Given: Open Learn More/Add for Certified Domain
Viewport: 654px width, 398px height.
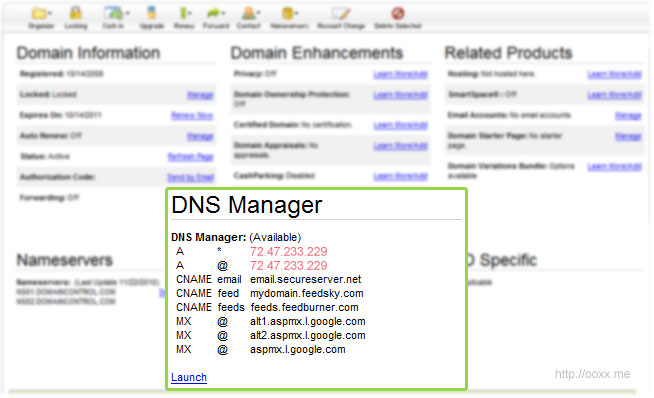Looking at the screenshot, I should (x=400, y=125).
